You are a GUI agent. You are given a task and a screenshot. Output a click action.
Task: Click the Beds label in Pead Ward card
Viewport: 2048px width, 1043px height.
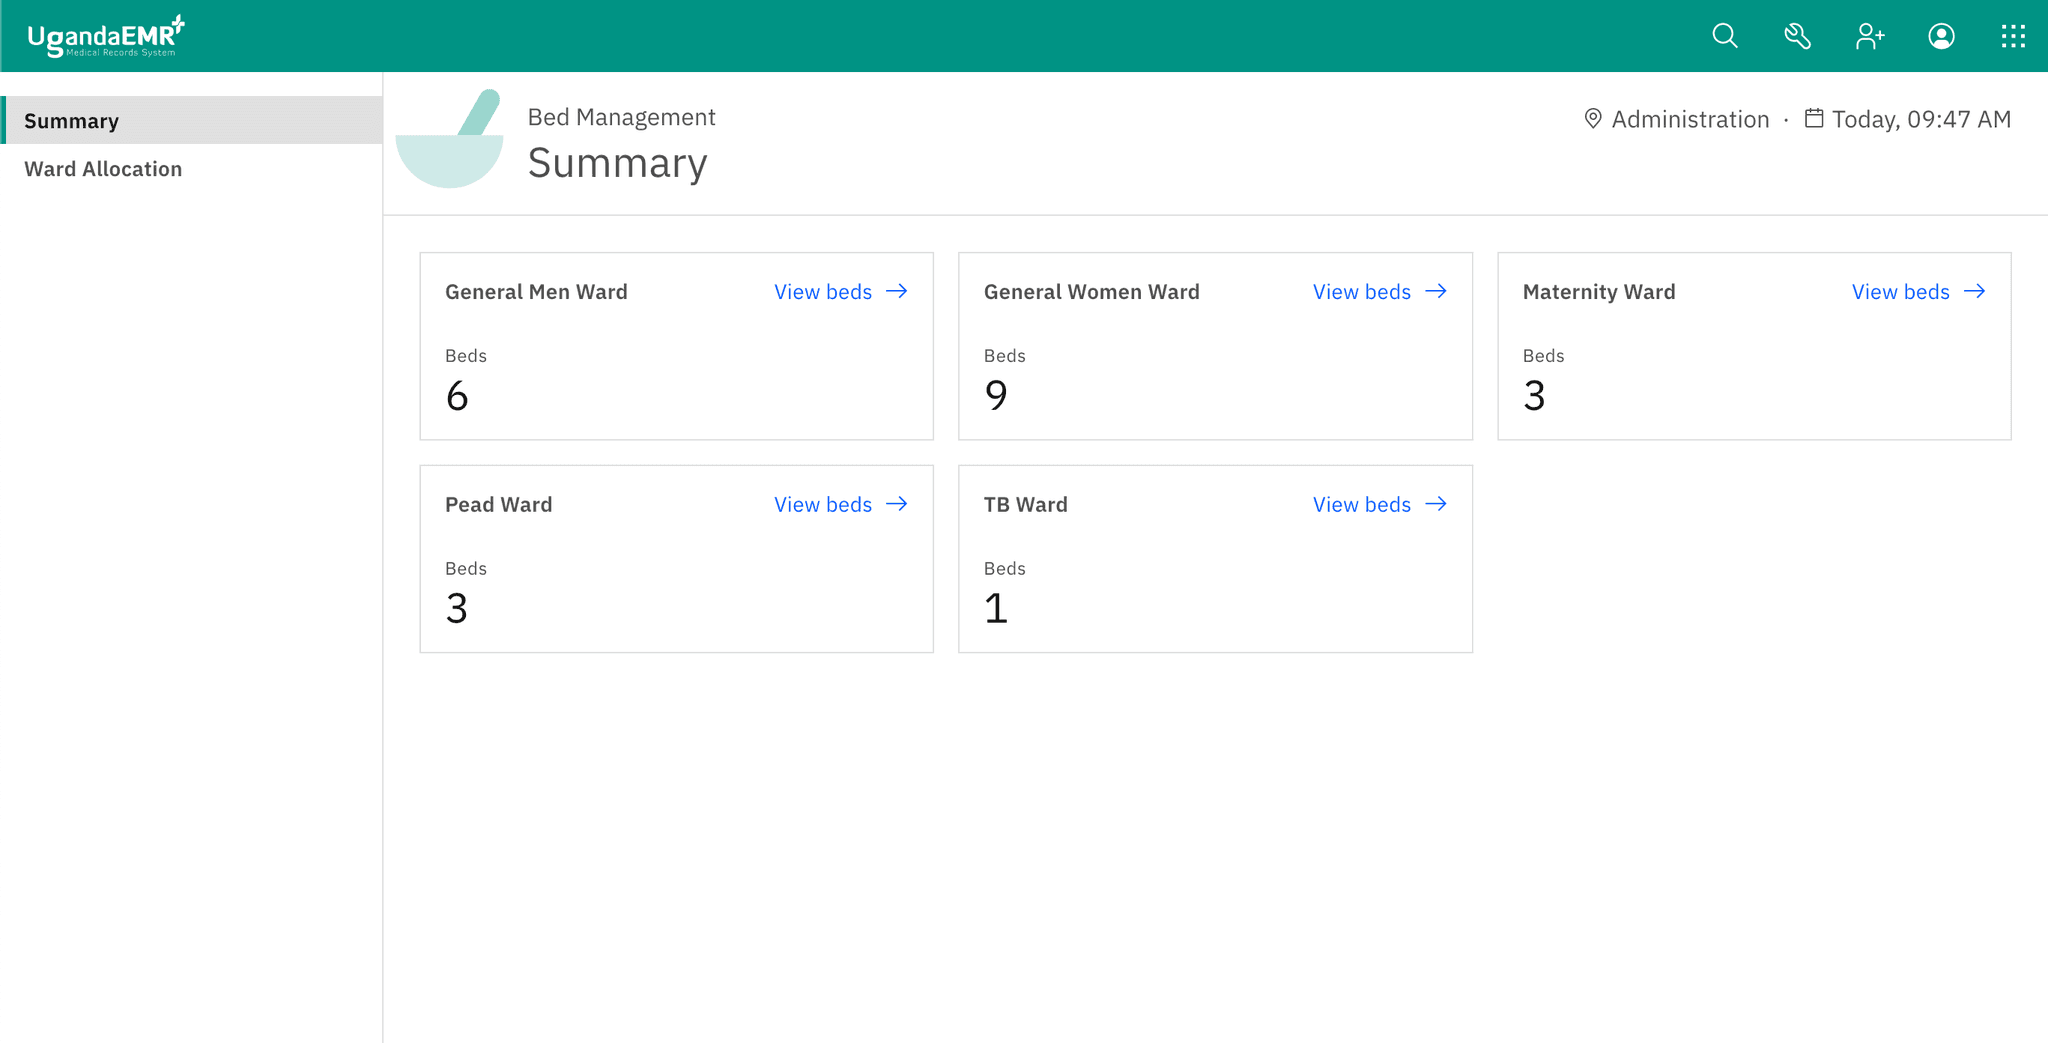[465, 568]
